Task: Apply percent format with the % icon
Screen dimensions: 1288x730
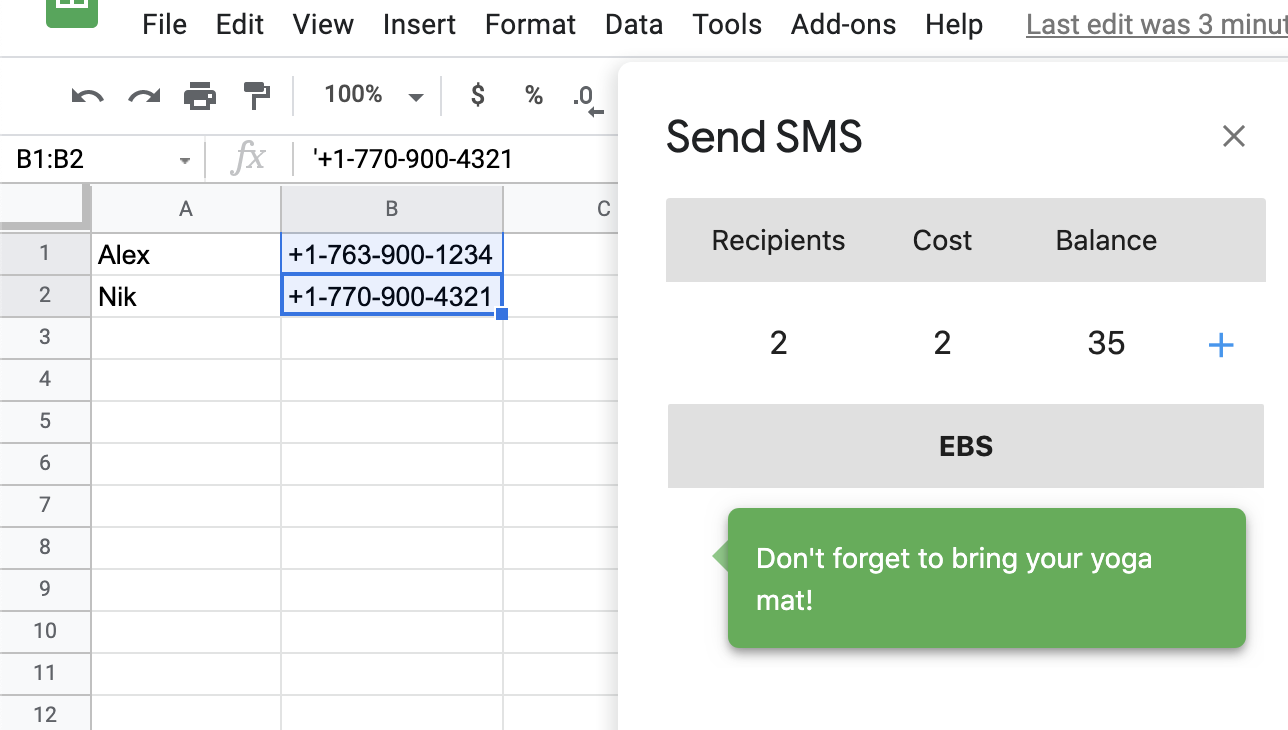Action: [x=533, y=95]
